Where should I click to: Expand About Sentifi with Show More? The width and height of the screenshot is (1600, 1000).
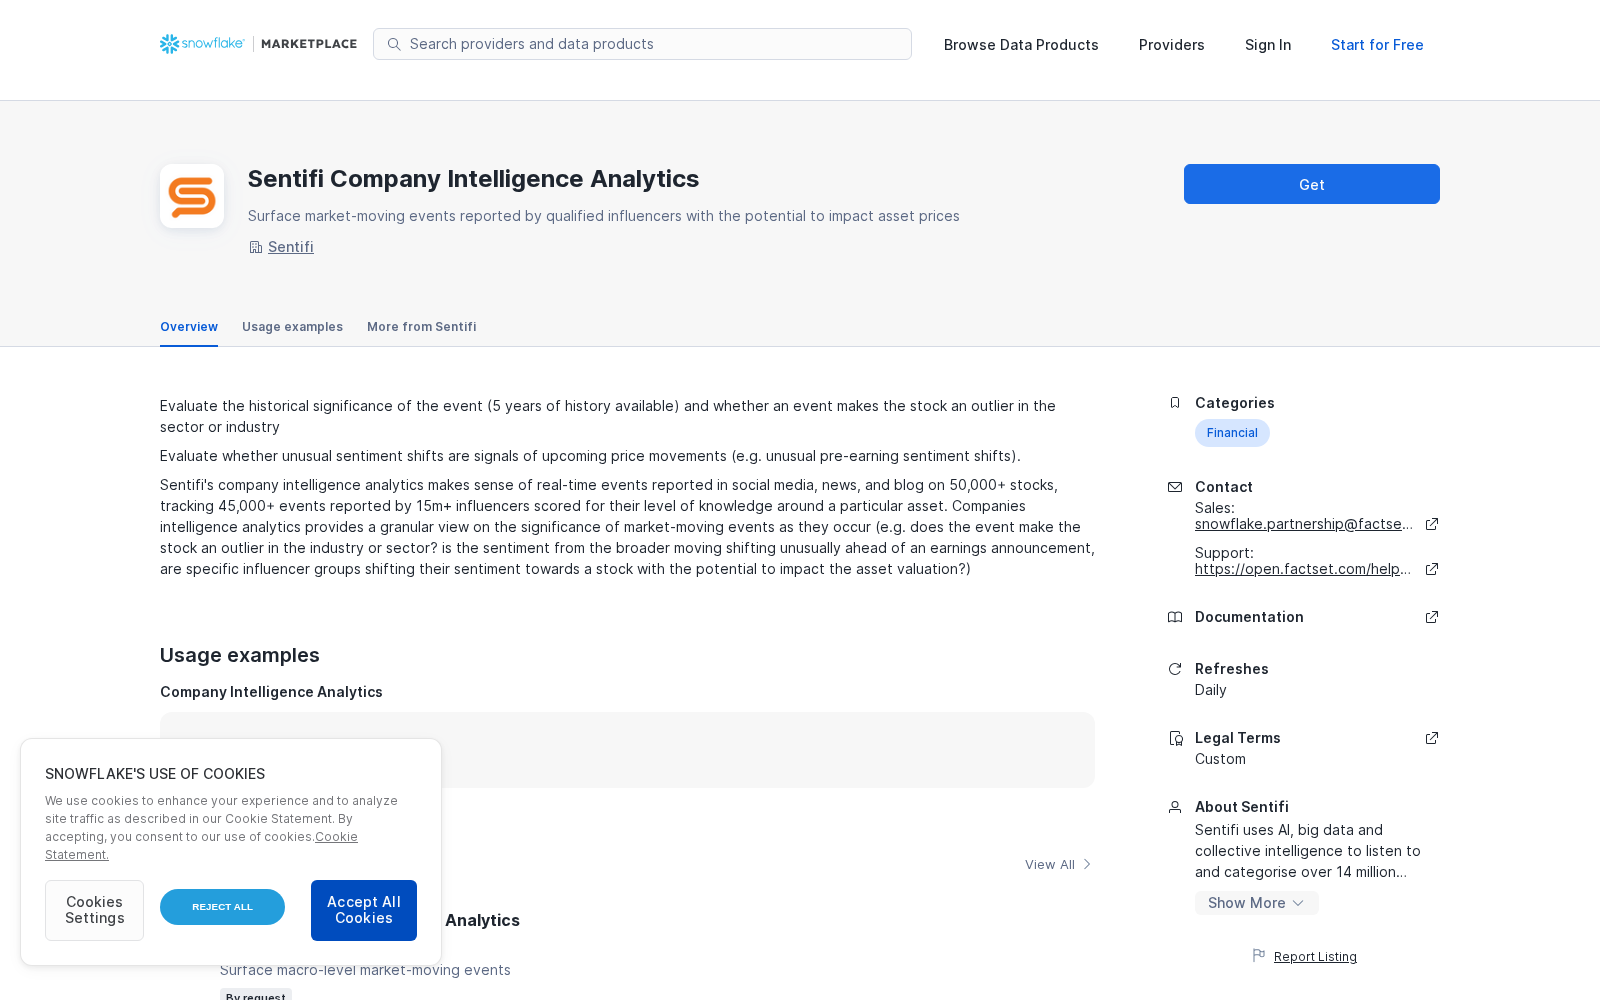(x=1256, y=903)
